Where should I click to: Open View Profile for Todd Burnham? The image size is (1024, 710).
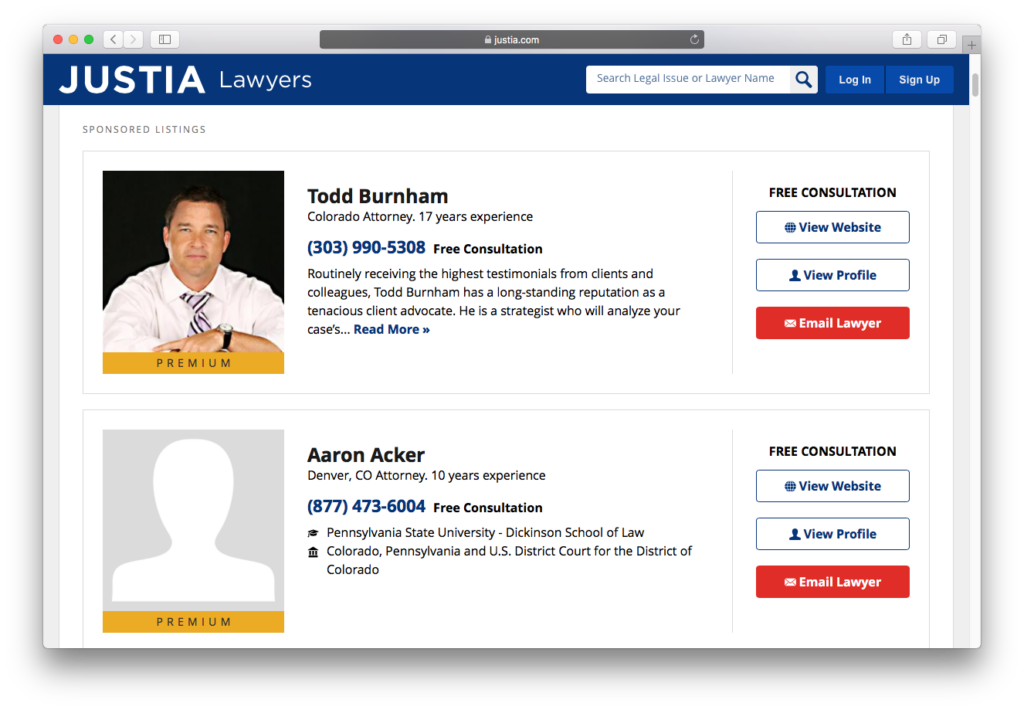pos(832,275)
